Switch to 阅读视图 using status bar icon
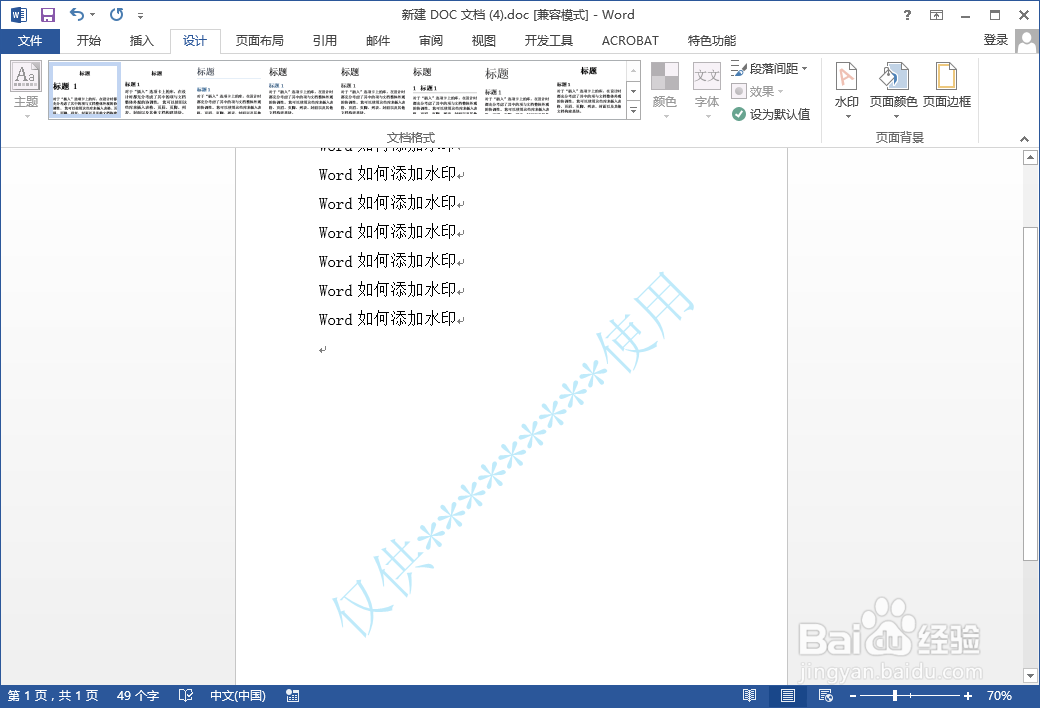1040x708 pixels. pos(750,695)
